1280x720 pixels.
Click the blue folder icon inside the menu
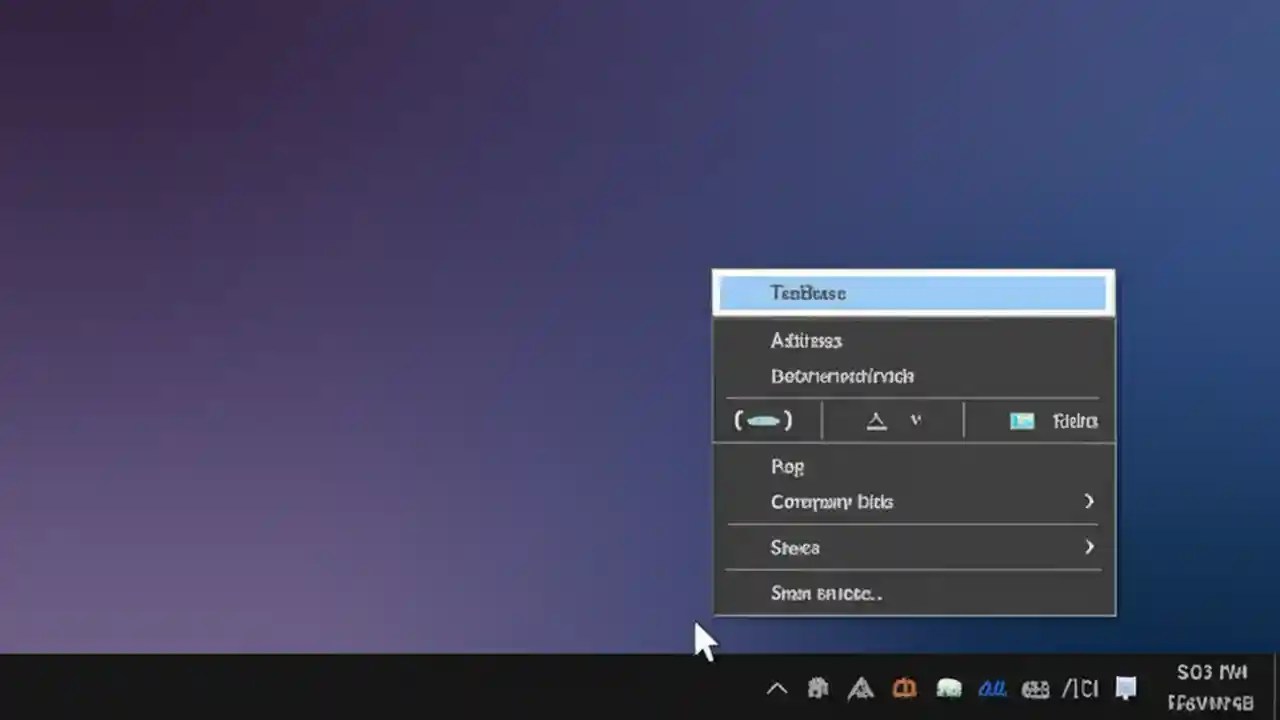pos(1021,421)
